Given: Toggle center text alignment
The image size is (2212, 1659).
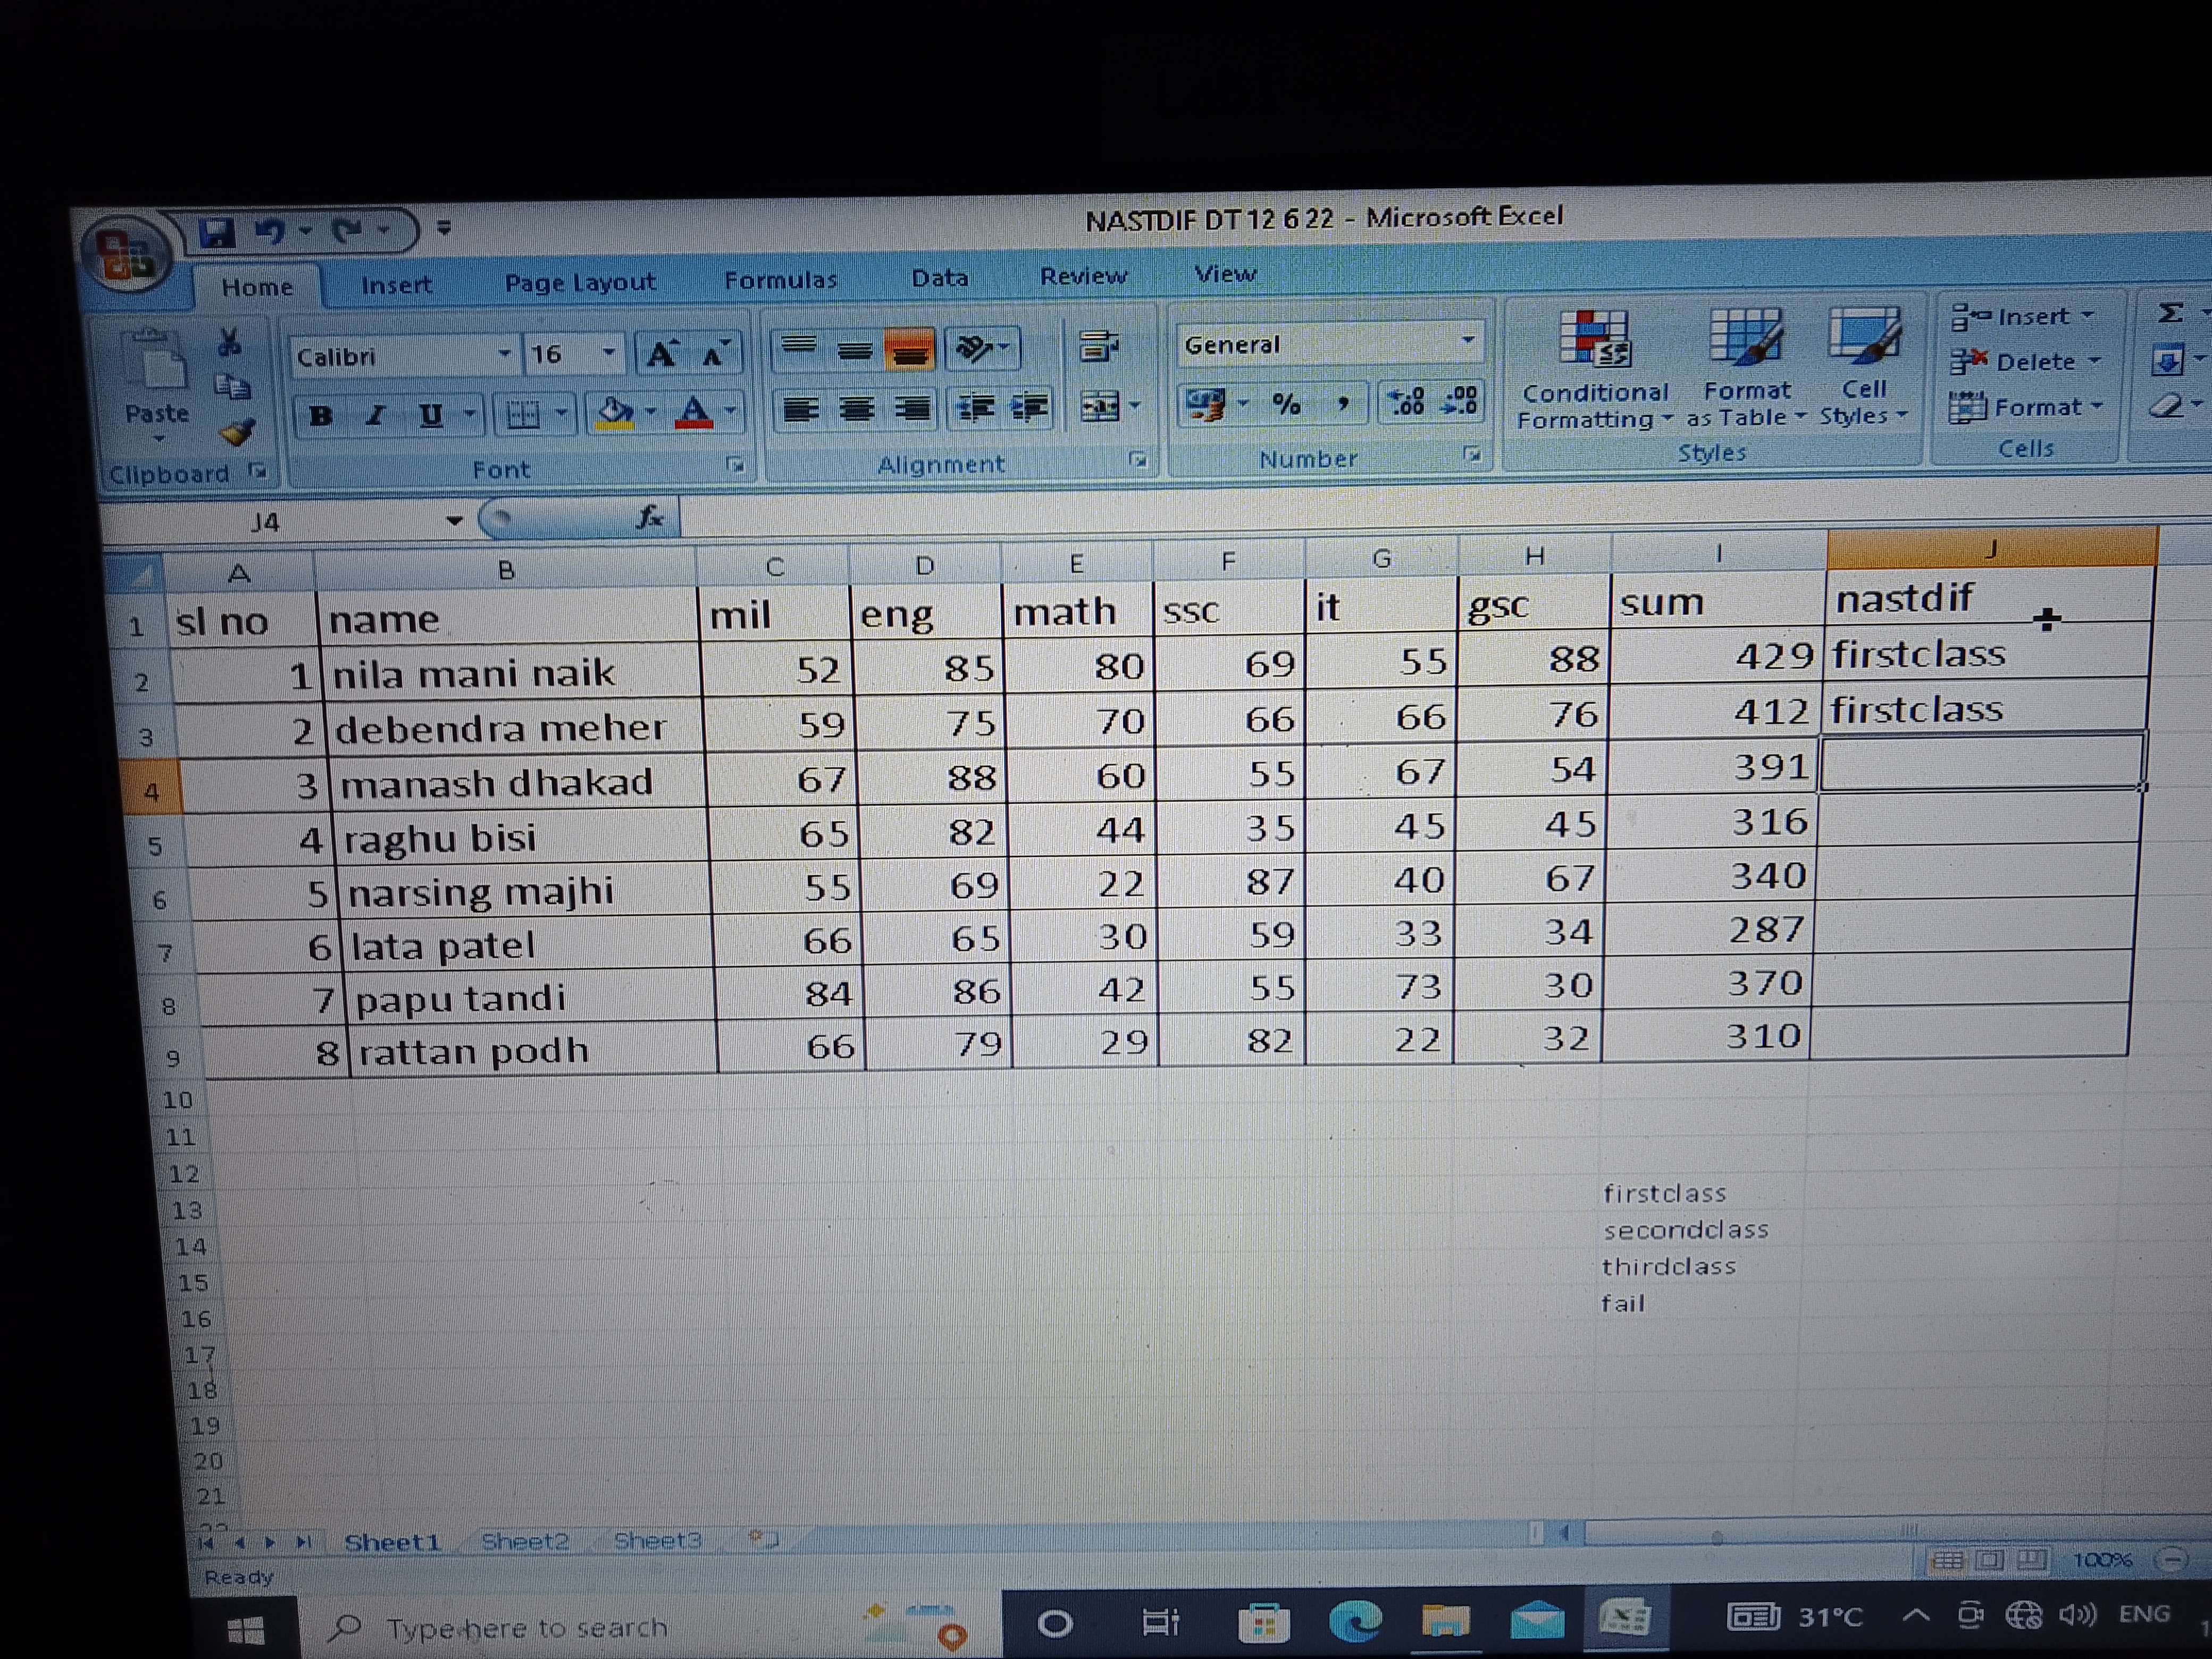Looking at the screenshot, I should [856, 409].
